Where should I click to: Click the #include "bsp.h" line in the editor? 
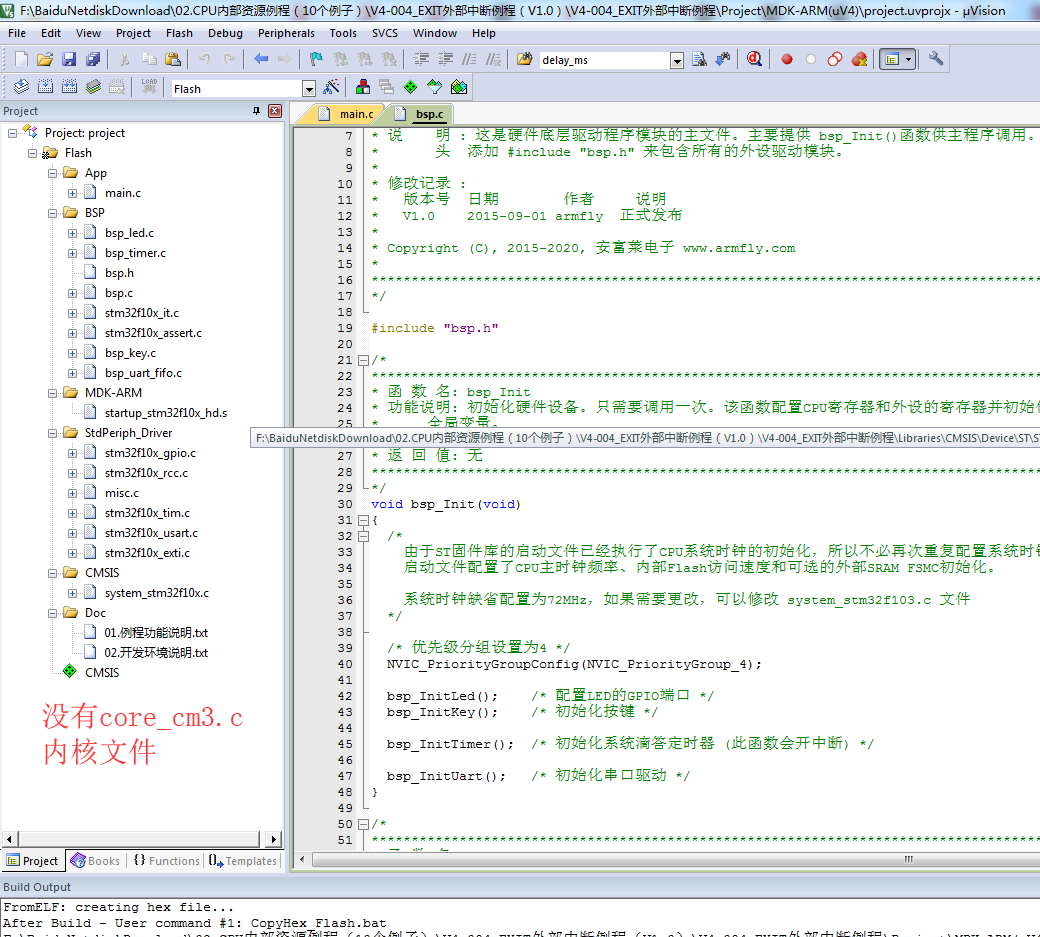pos(434,328)
